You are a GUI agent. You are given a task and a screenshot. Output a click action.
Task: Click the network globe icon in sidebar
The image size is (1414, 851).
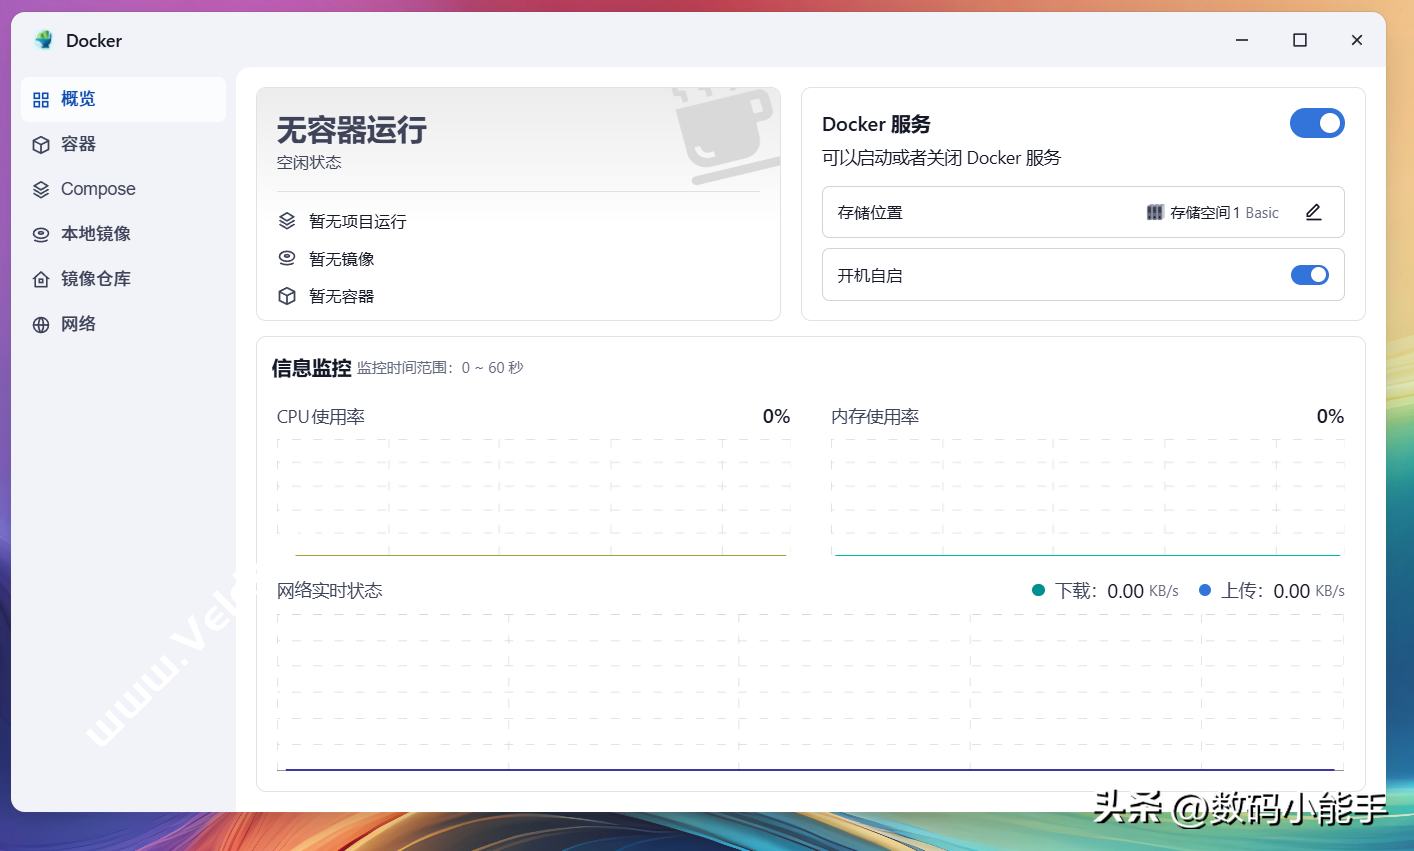coord(41,325)
